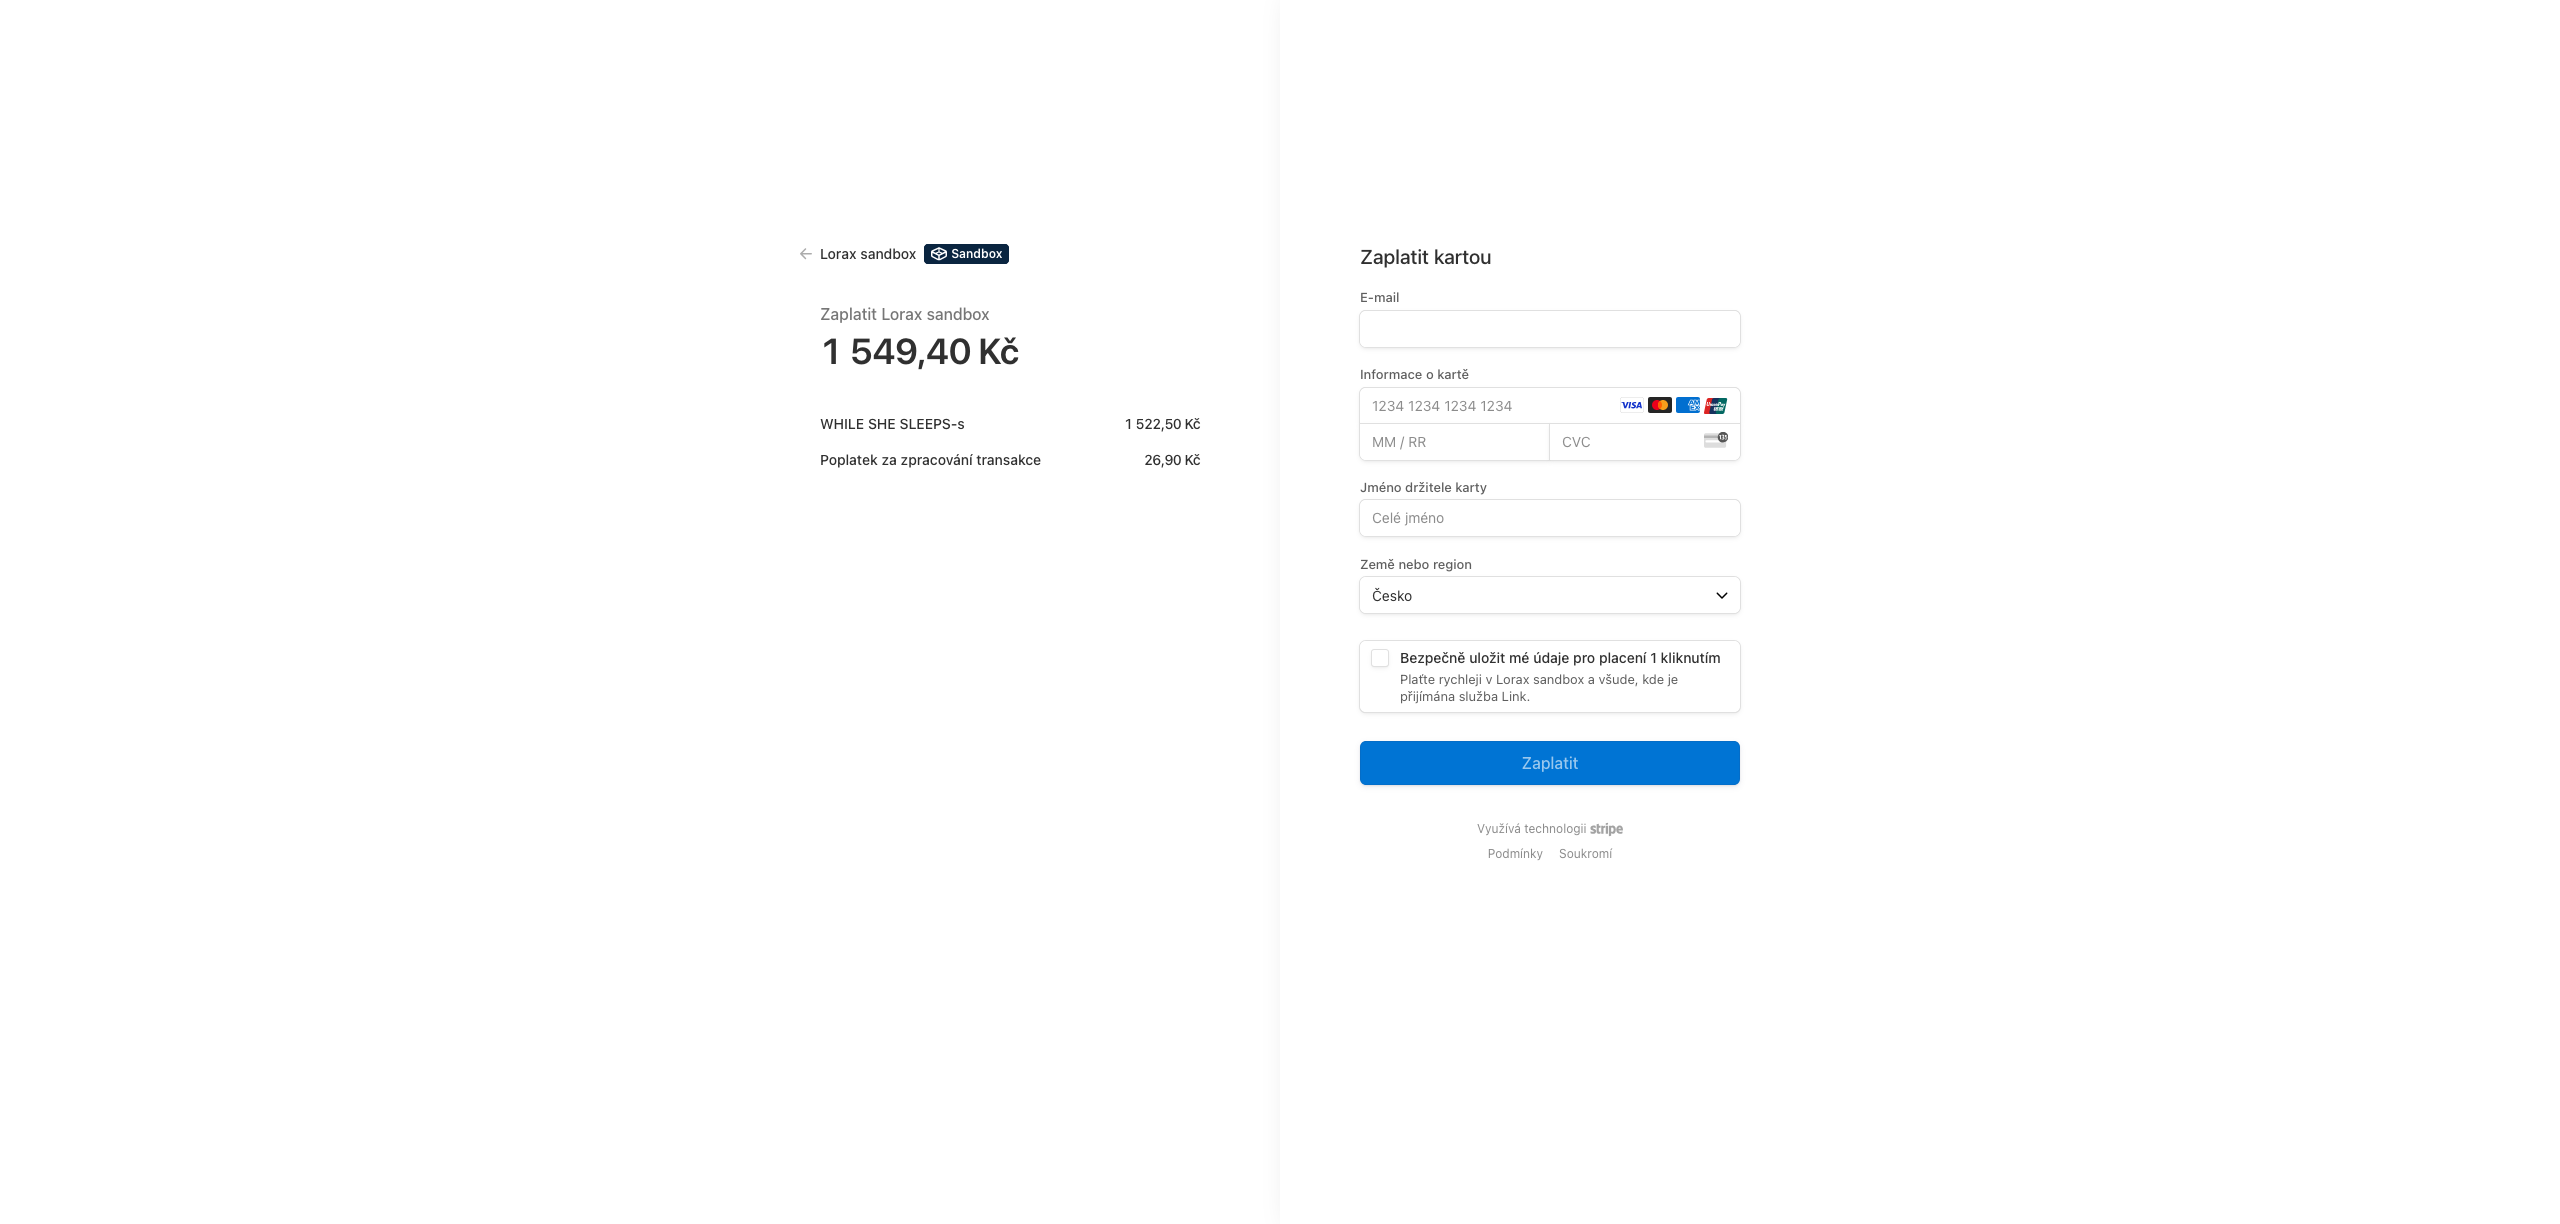Click the Mastercard logo
The height and width of the screenshot is (1224, 2560).
1659,405
